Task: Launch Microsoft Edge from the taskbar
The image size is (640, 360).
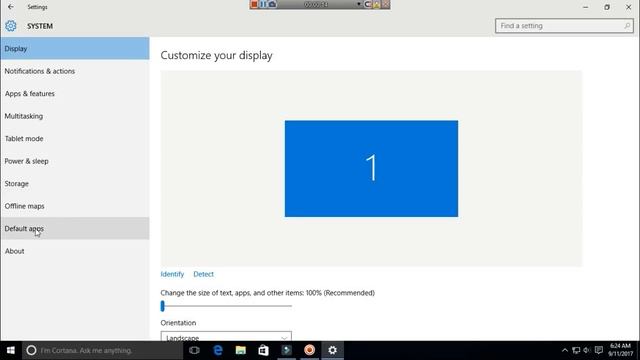Action: coord(218,350)
